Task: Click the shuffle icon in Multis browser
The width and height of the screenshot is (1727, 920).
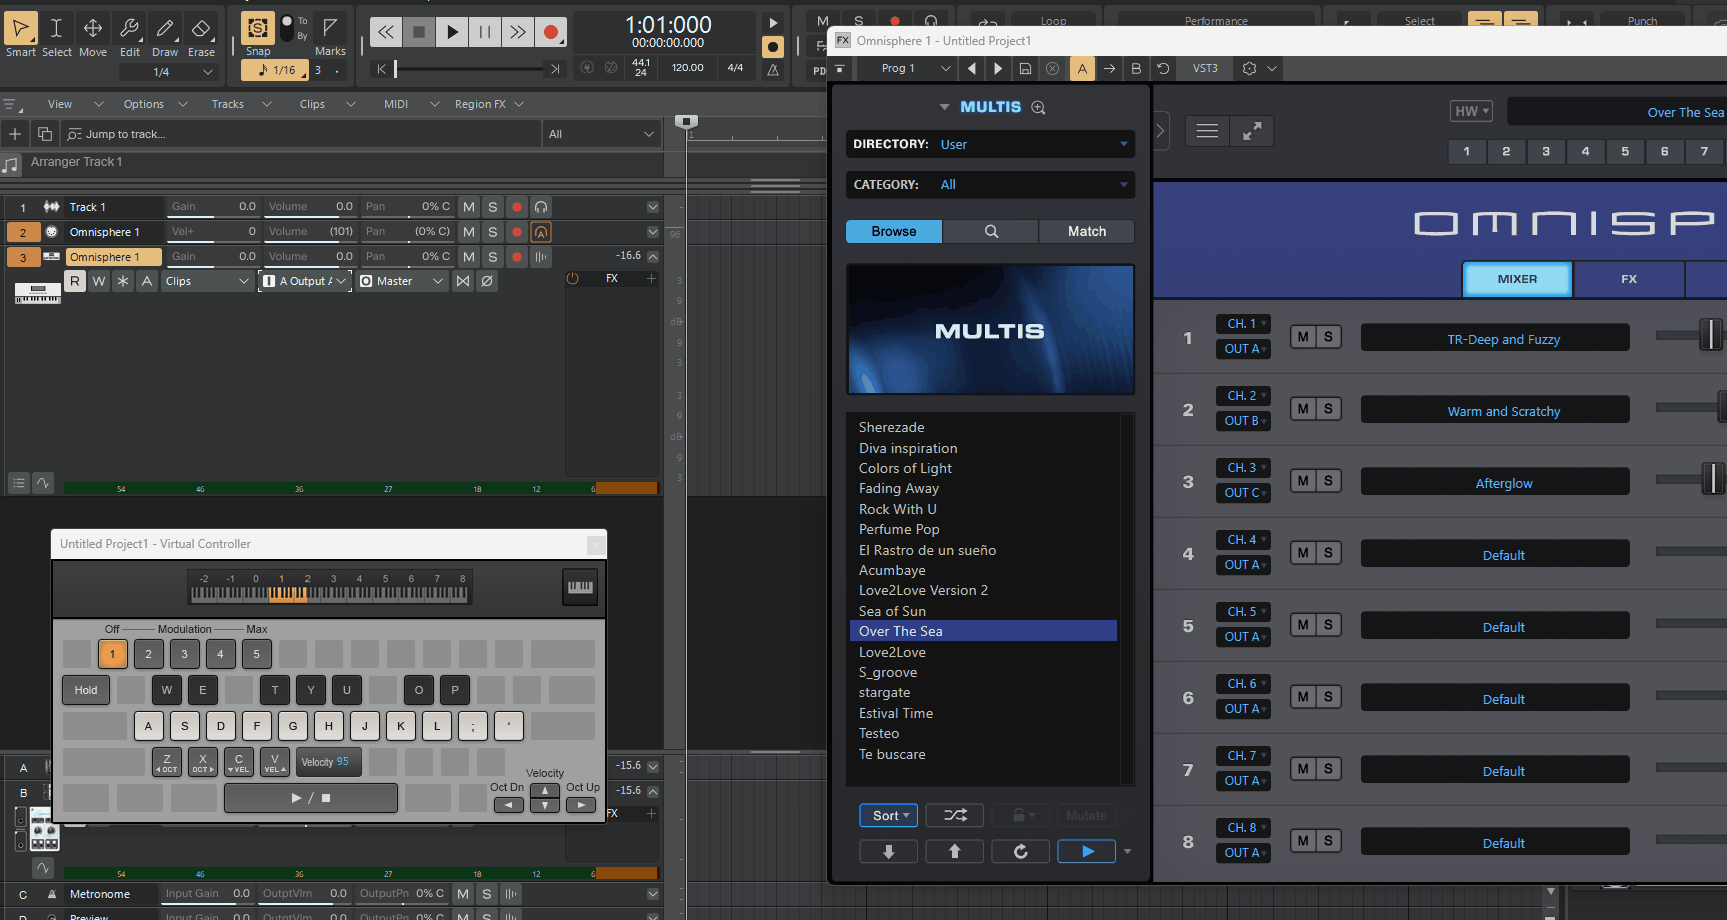Action: click(954, 815)
